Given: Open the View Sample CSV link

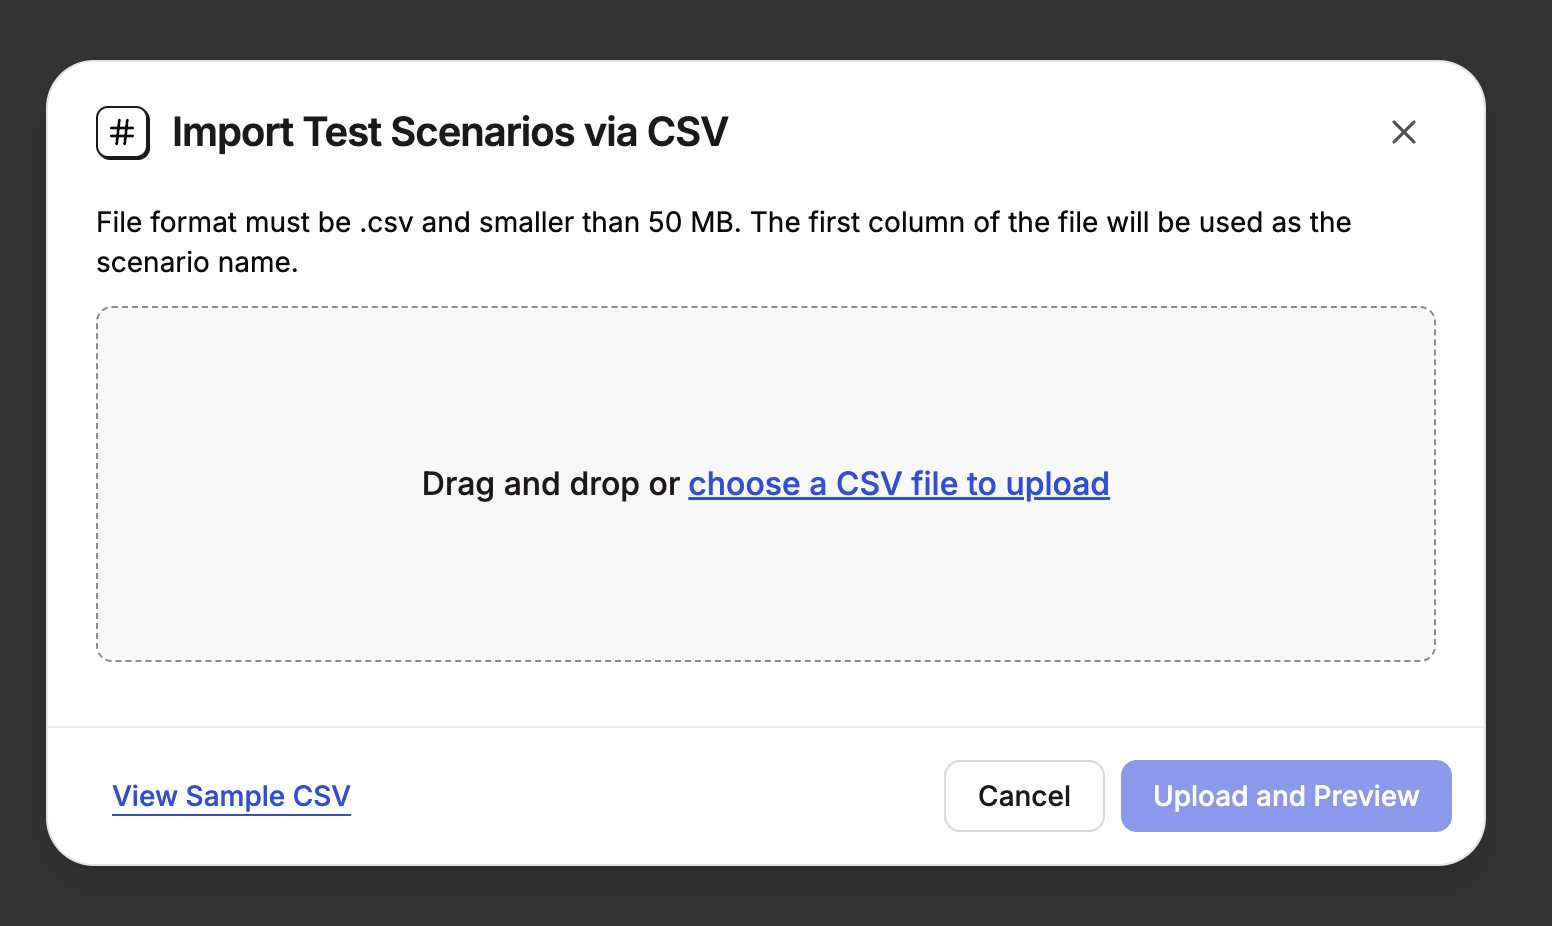Looking at the screenshot, I should point(231,796).
